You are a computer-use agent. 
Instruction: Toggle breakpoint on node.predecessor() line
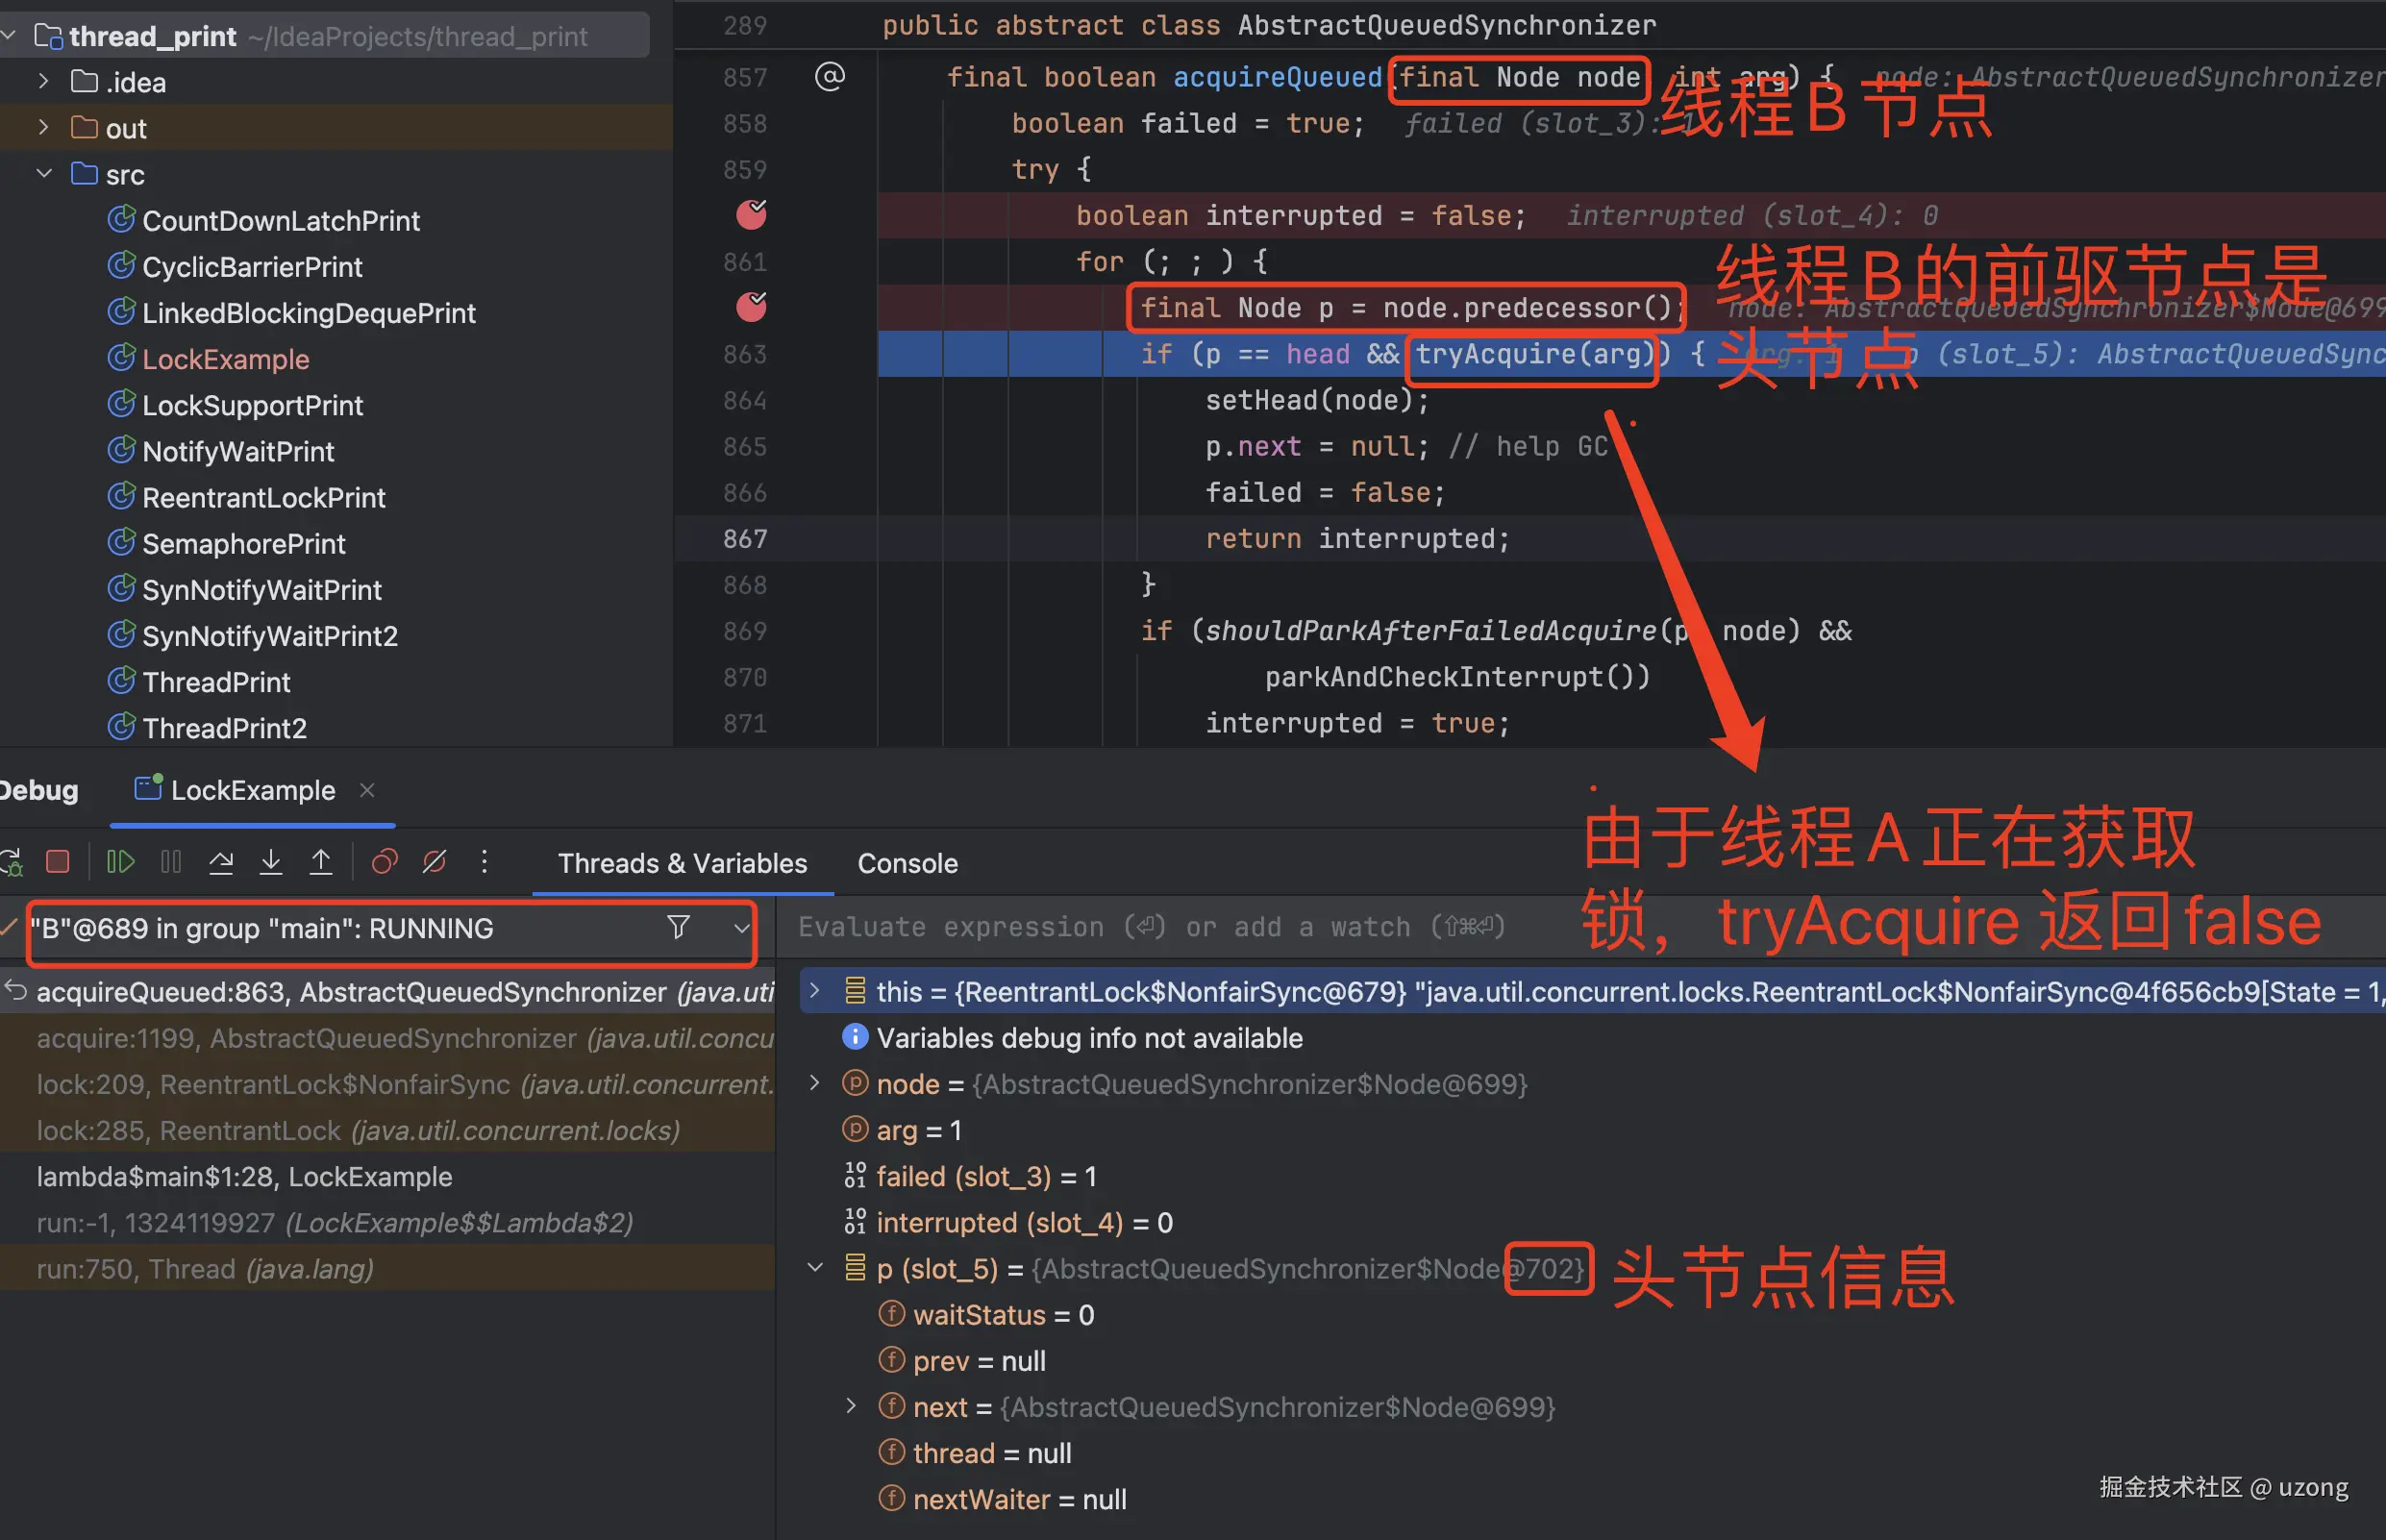point(751,307)
